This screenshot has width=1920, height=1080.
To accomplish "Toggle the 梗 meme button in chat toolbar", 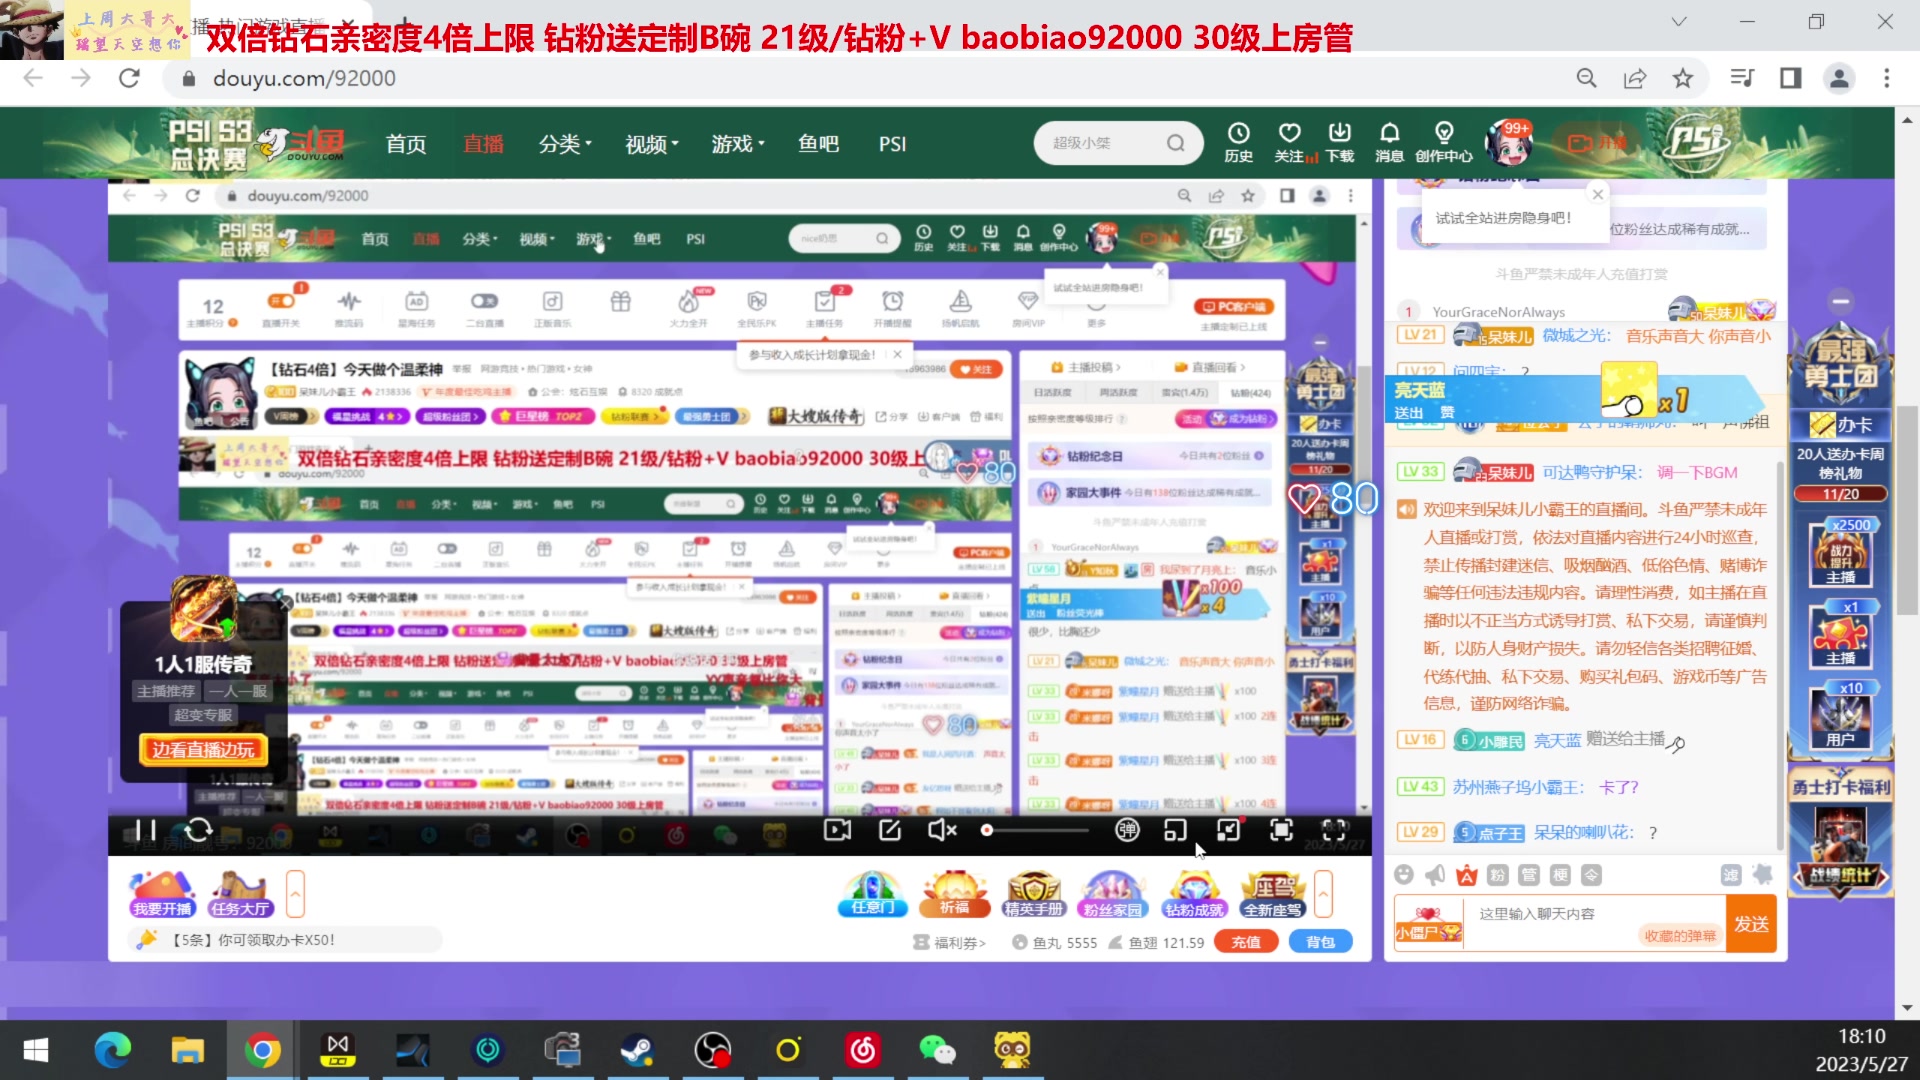I will [1560, 875].
